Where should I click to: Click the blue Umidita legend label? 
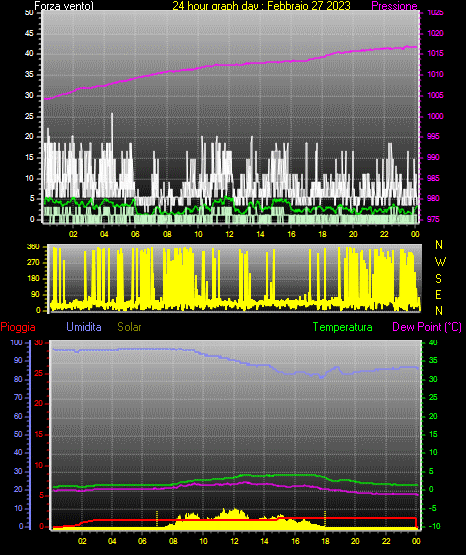(x=84, y=327)
